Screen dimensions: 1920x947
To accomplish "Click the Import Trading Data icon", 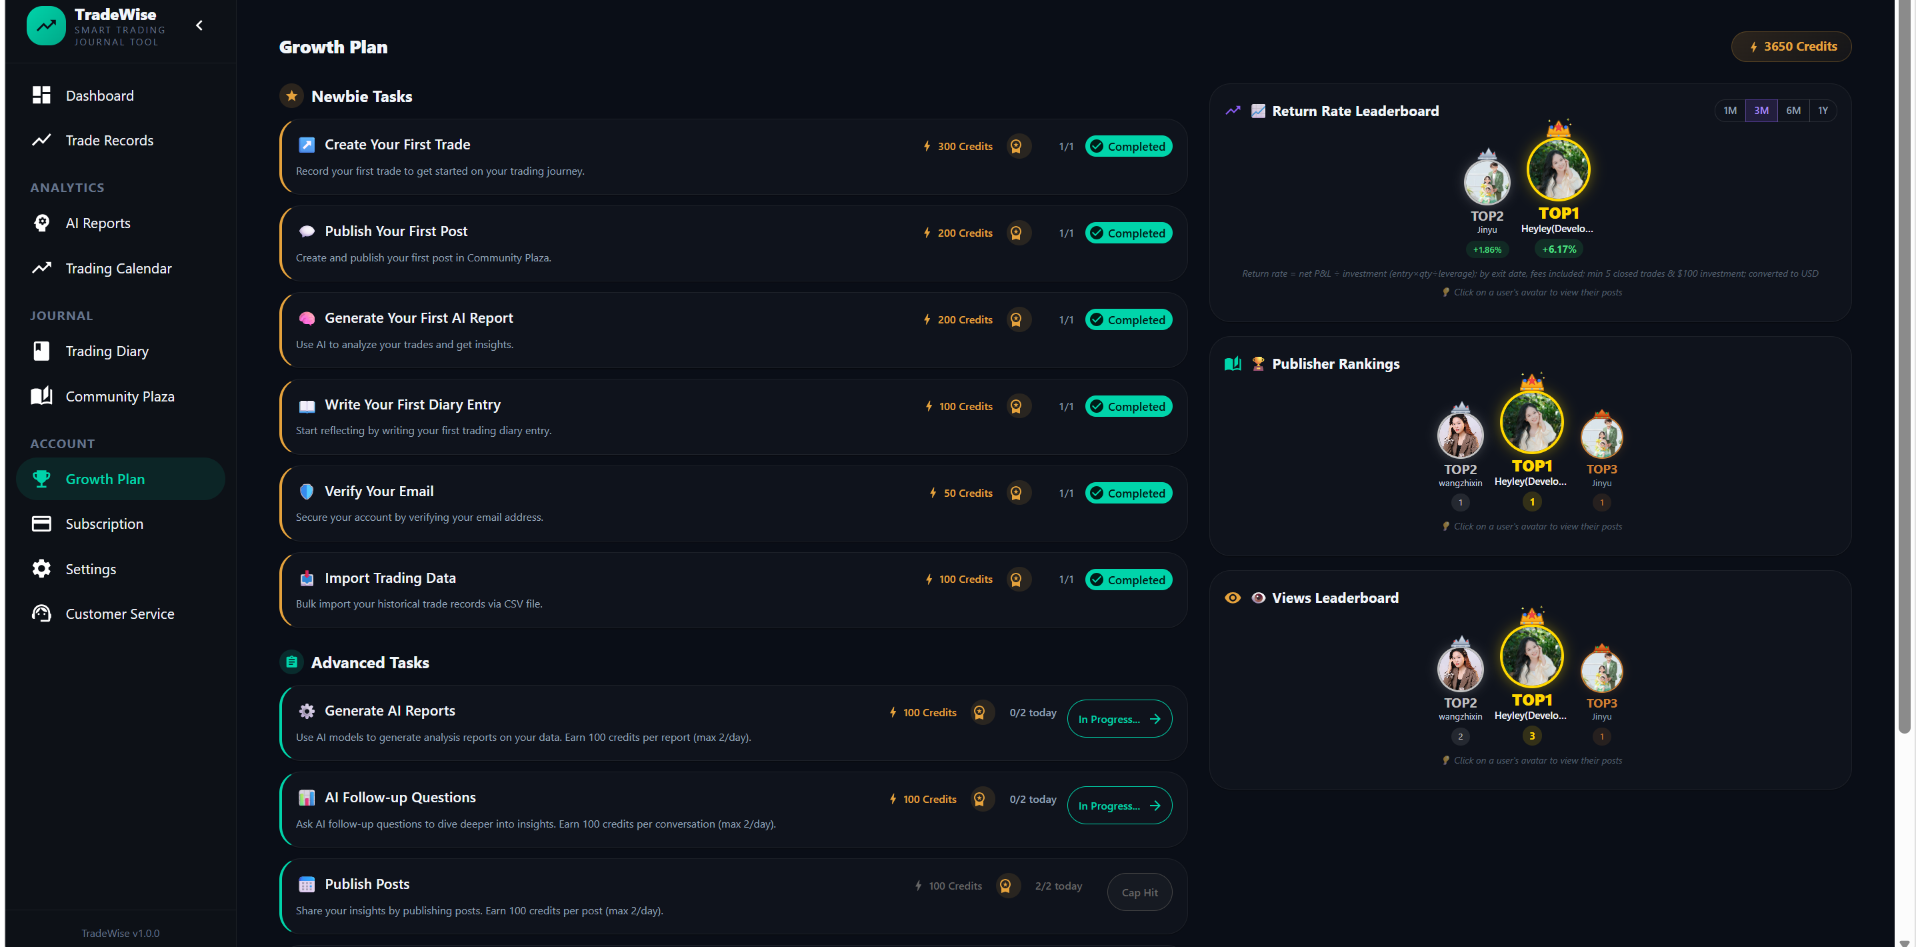I will click(307, 579).
